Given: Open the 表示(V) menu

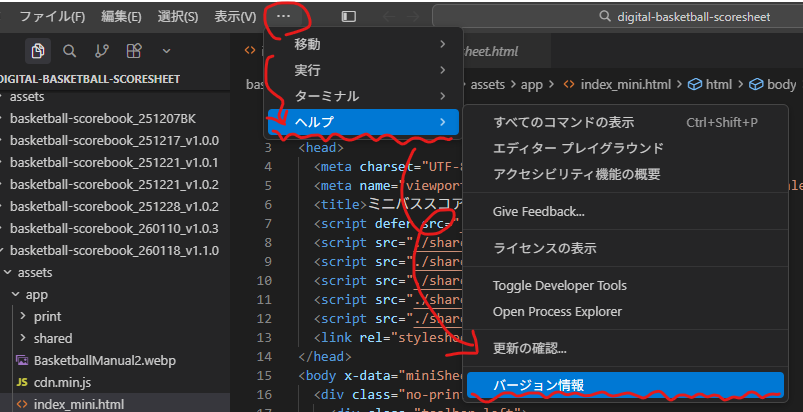Looking at the screenshot, I should click(235, 17).
